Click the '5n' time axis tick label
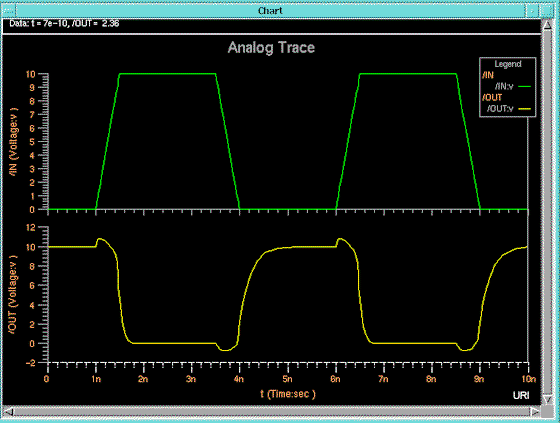Viewport: 560px width, 423px height. [287, 379]
